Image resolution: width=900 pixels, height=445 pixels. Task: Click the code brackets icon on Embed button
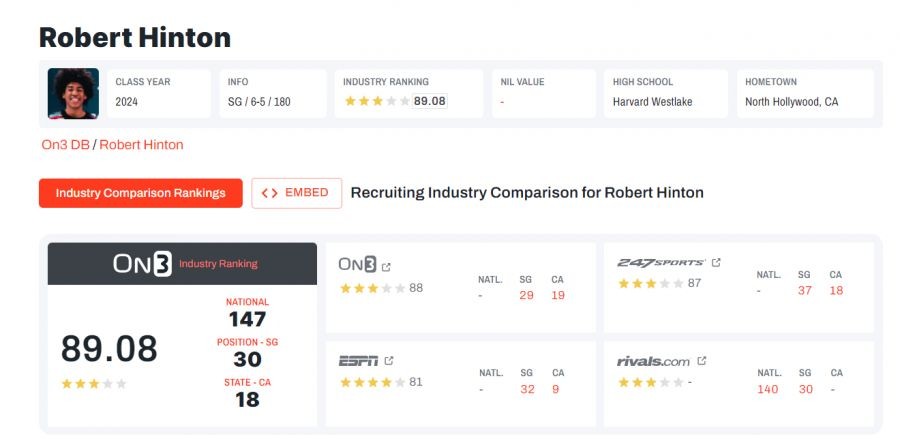click(x=269, y=193)
